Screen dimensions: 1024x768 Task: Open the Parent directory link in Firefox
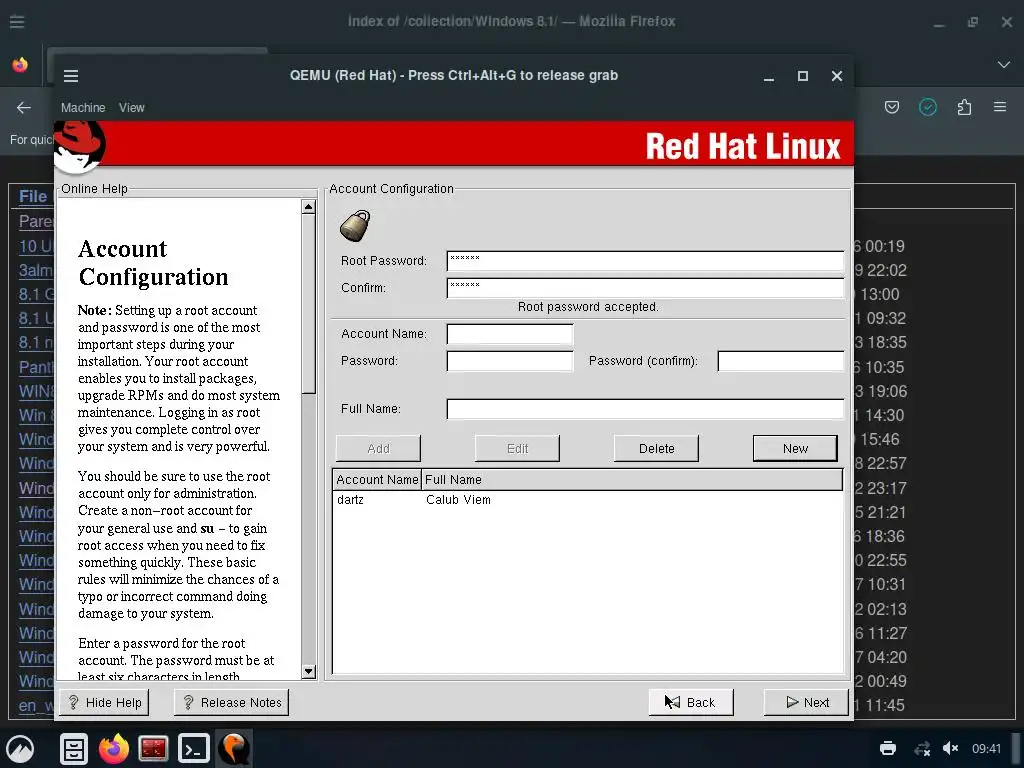coord(36,221)
